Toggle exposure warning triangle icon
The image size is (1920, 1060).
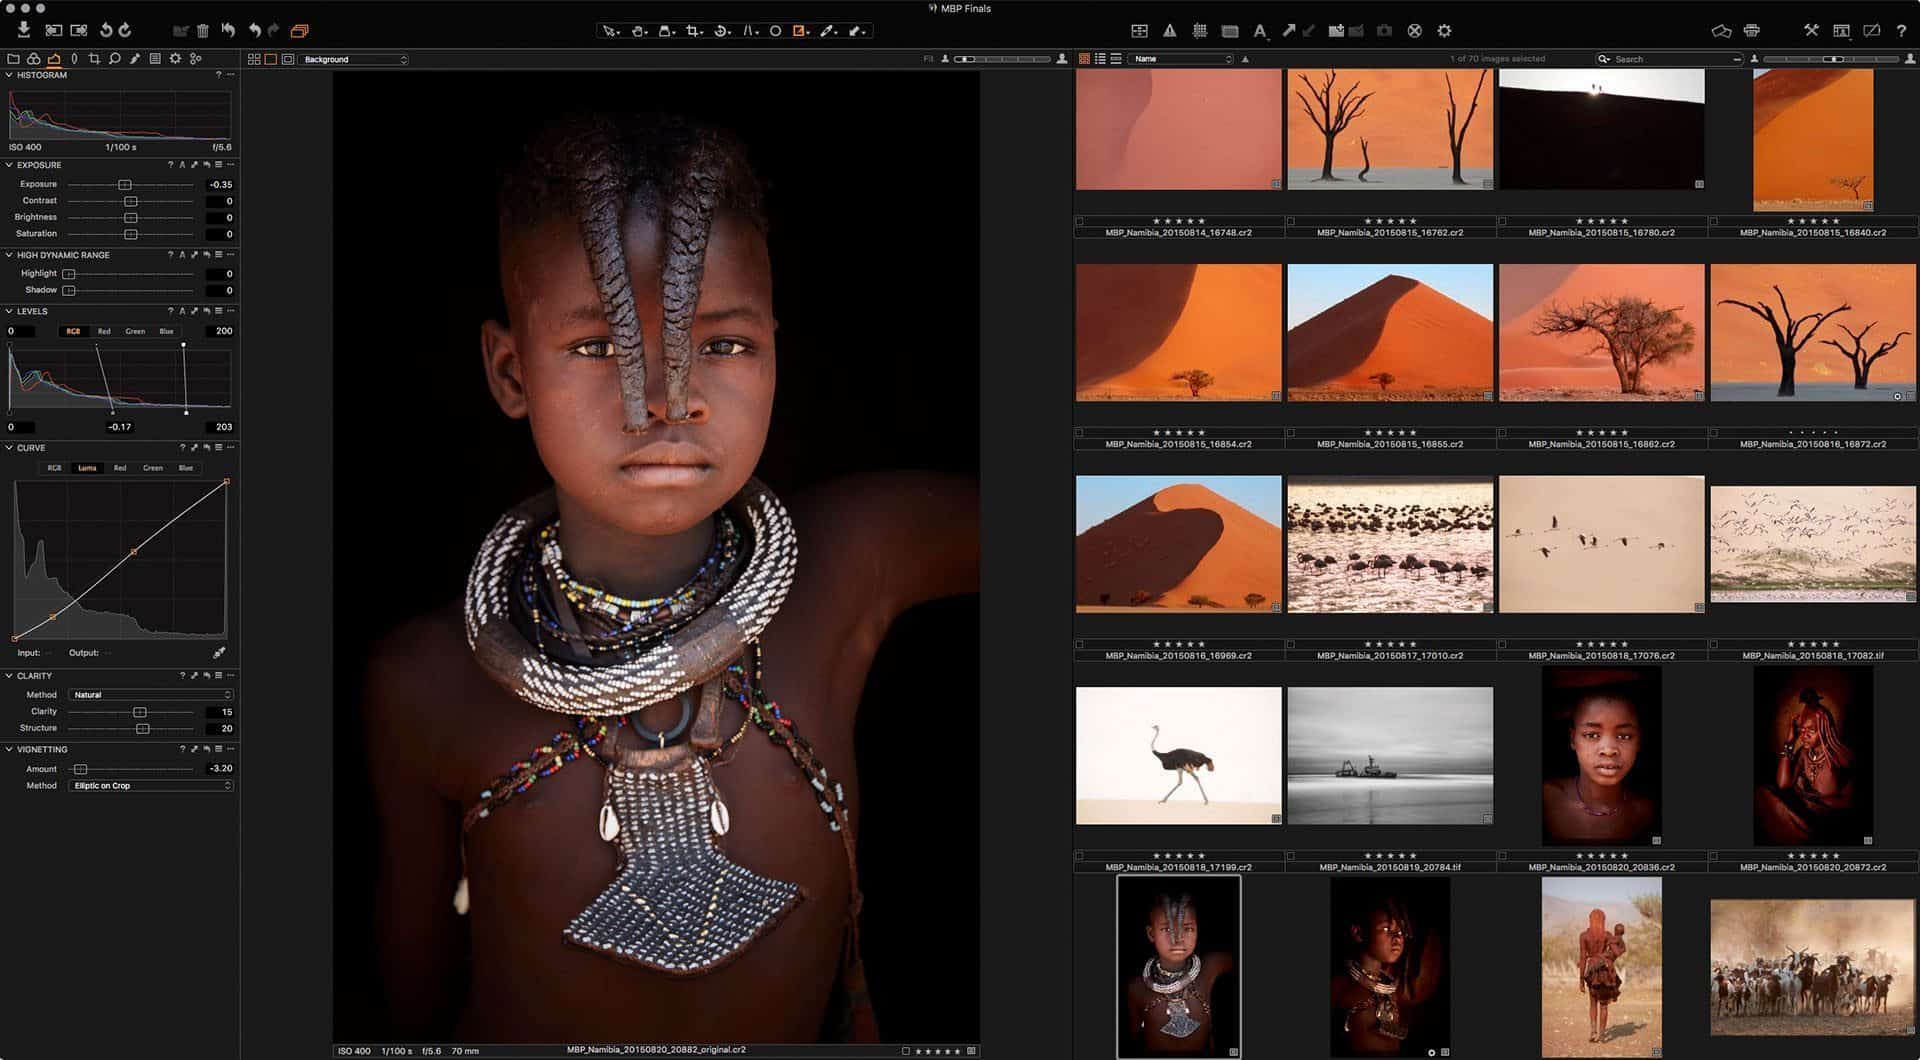click(x=1169, y=31)
